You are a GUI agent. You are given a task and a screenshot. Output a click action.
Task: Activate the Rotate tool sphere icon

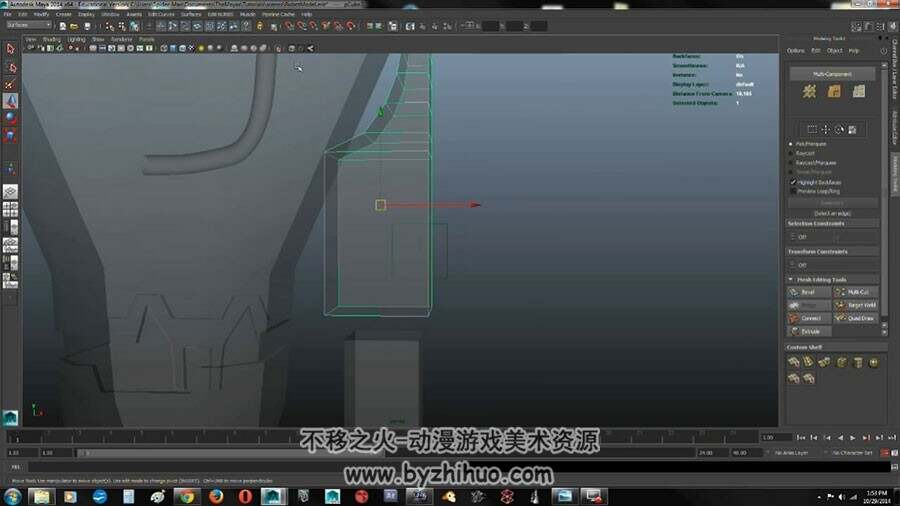[x=10, y=118]
